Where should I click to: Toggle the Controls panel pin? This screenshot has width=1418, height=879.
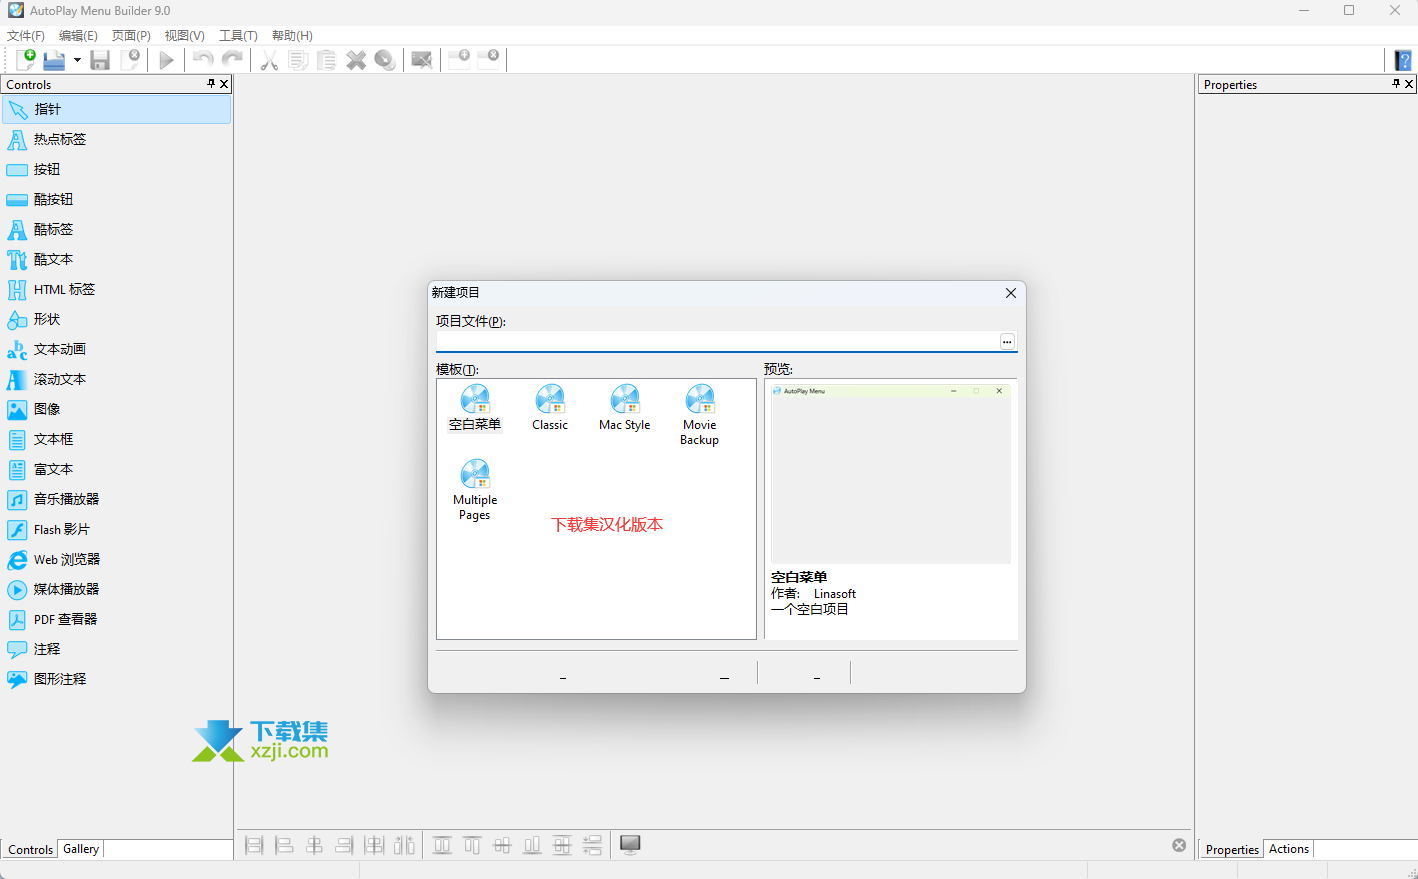(x=211, y=84)
